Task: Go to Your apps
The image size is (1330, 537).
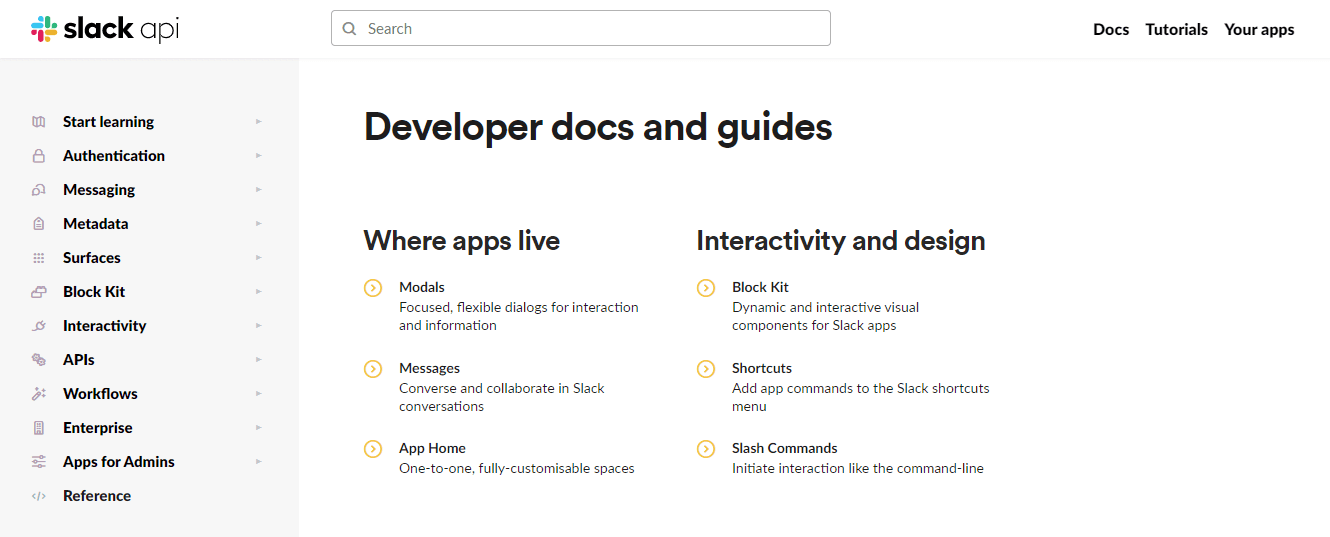Action: (x=1259, y=30)
